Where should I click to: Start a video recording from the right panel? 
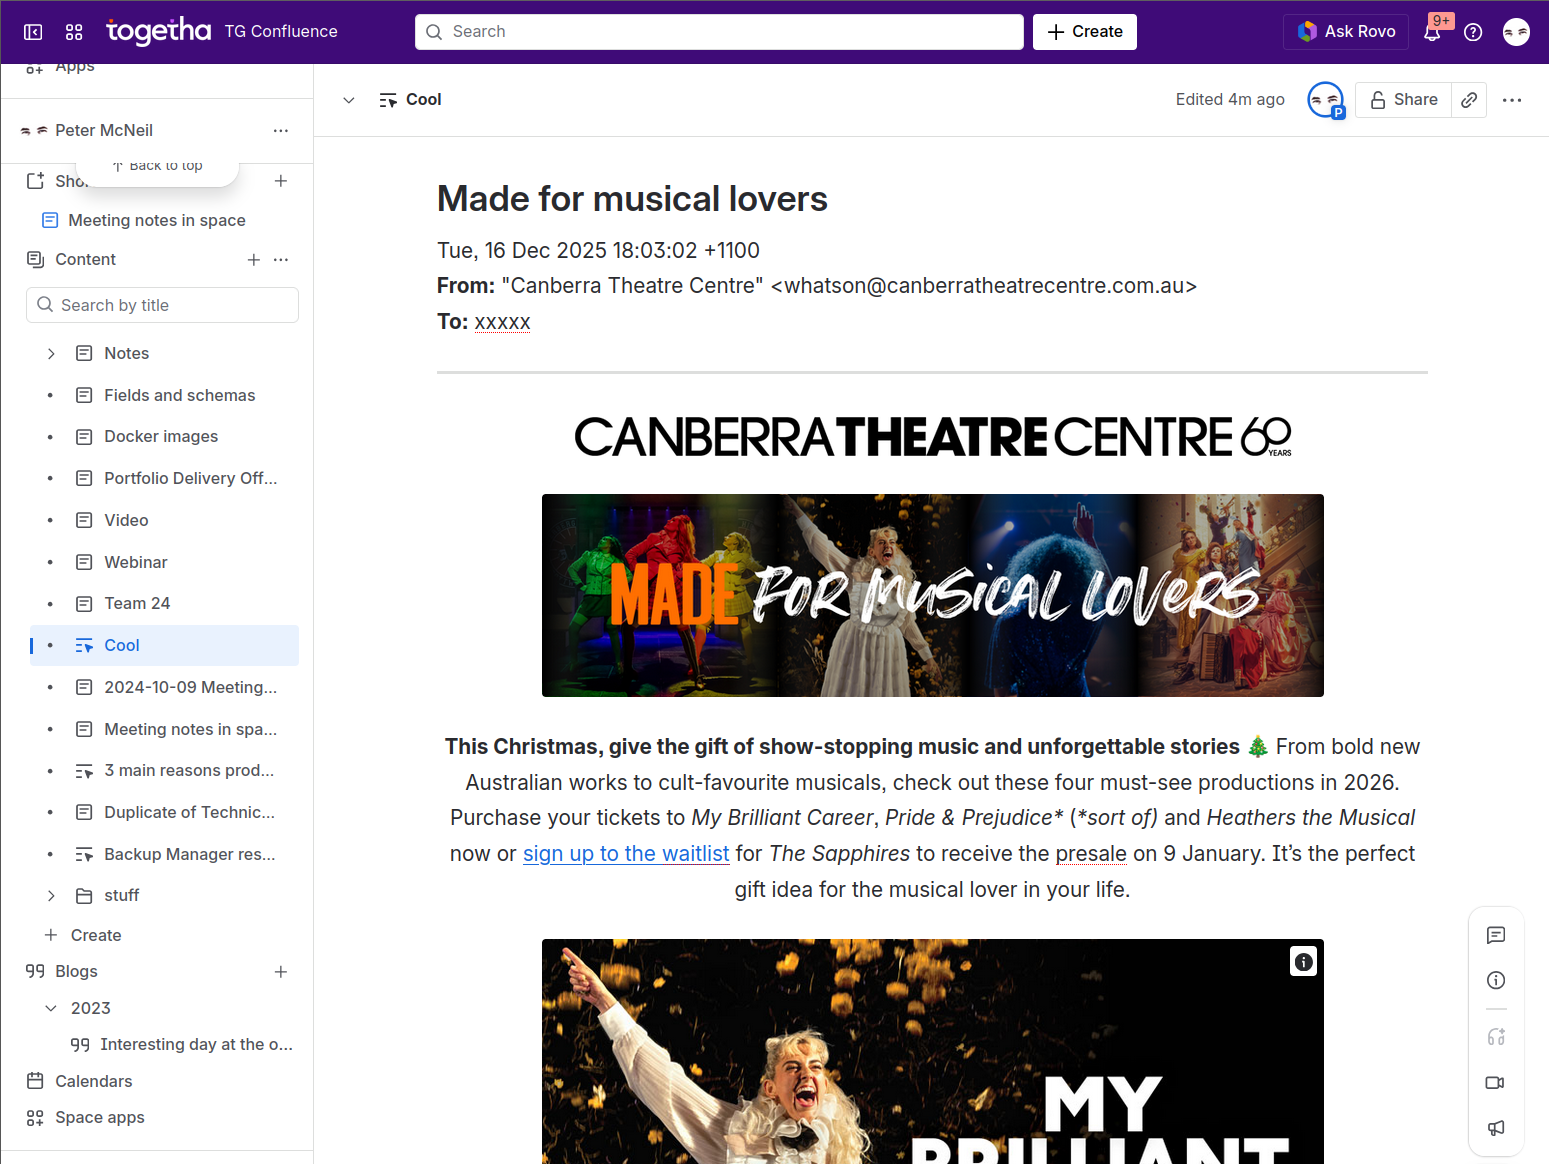point(1495,1082)
